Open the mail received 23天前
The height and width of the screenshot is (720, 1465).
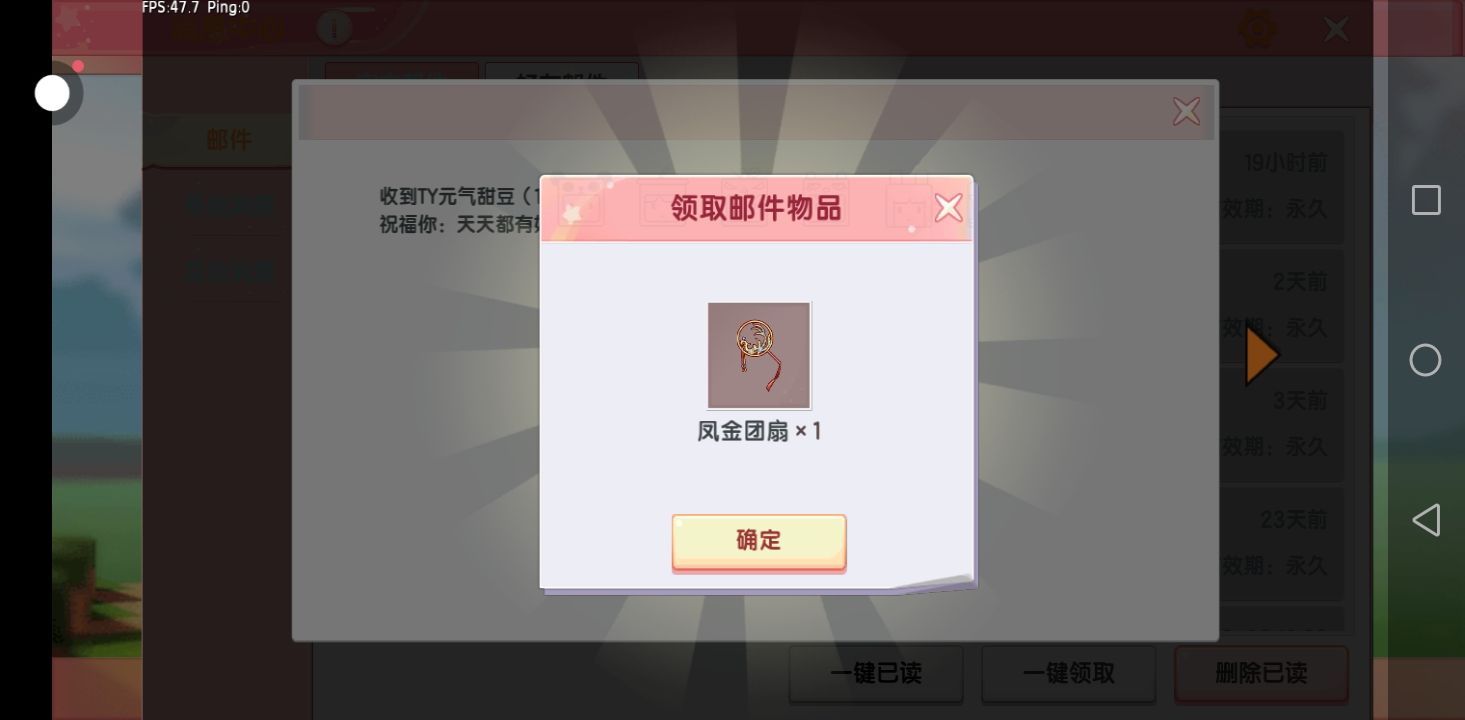[x=1282, y=543]
